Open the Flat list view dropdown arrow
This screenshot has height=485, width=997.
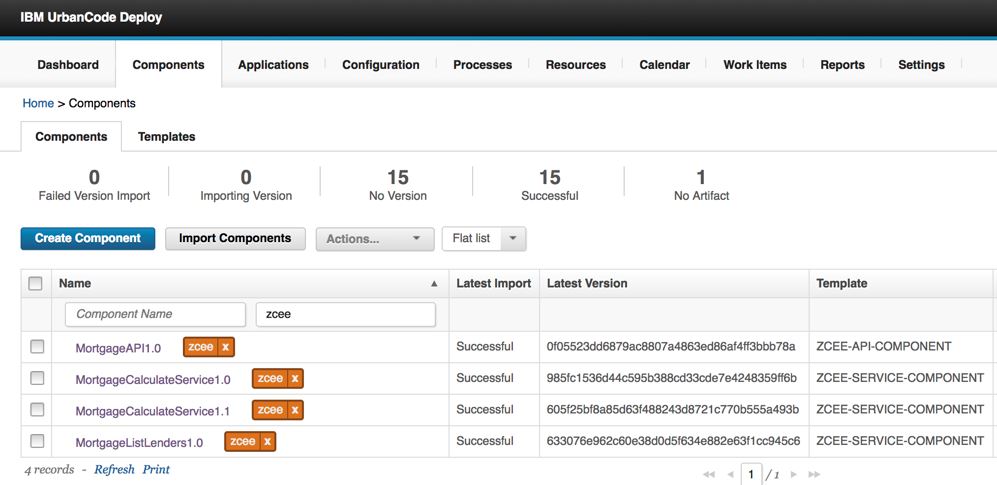513,239
